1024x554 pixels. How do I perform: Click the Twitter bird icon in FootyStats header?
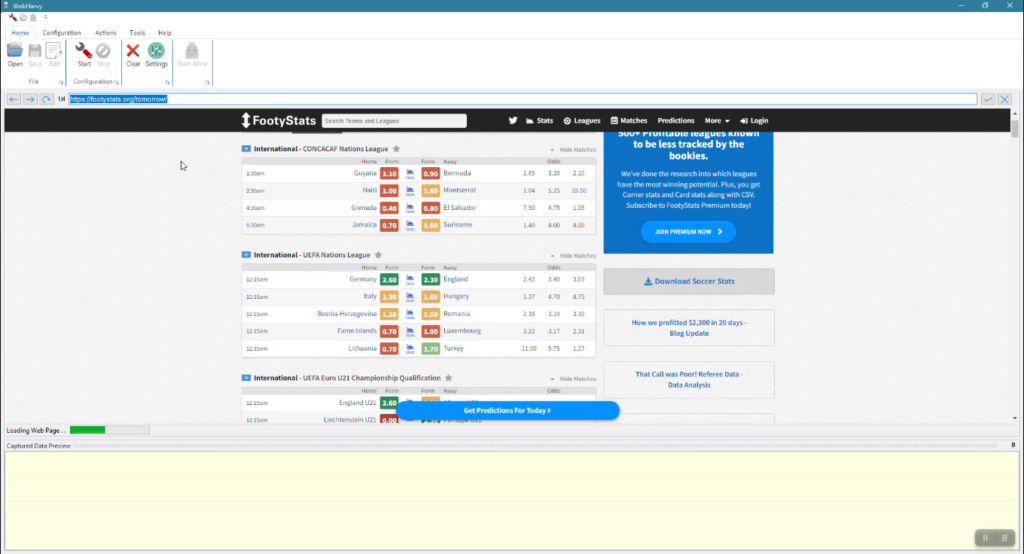pyautogui.click(x=513, y=121)
